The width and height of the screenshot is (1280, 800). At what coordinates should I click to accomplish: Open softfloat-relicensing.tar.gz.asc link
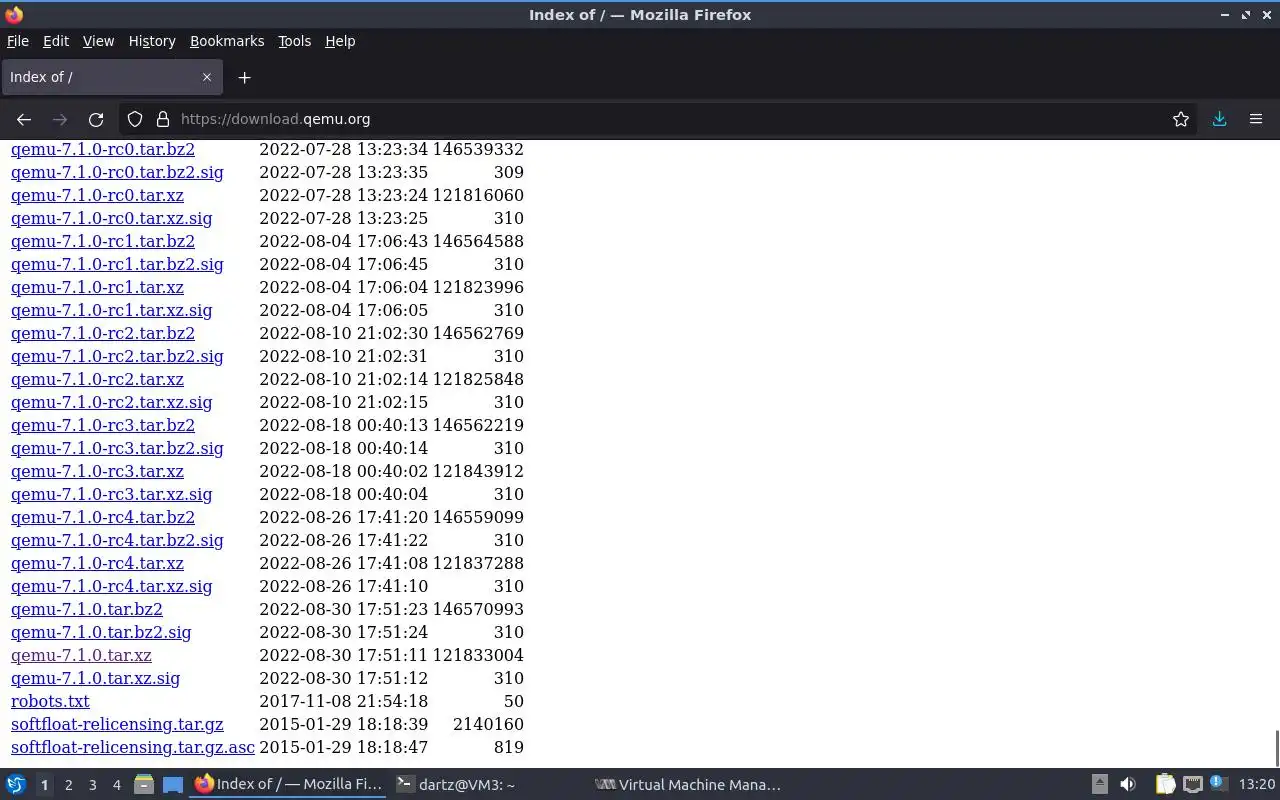click(x=133, y=747)
